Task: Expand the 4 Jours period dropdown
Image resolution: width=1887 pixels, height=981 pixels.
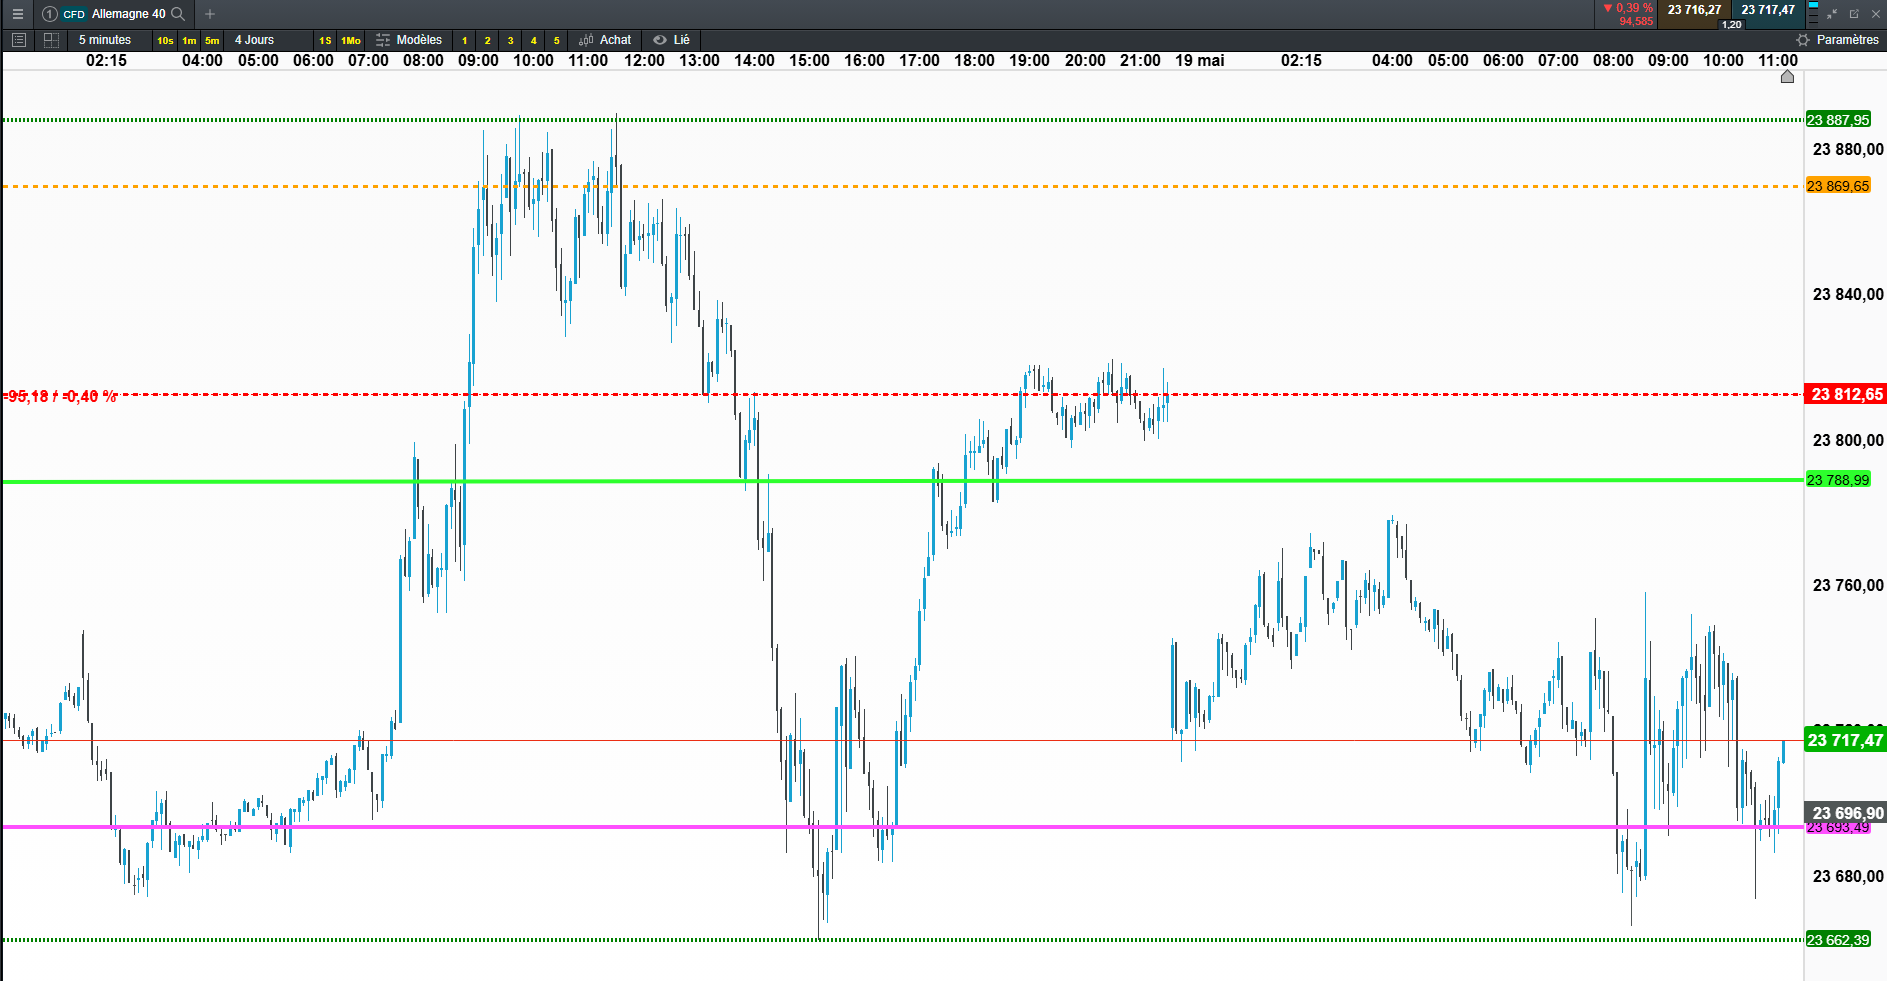Action: [254, 40]
